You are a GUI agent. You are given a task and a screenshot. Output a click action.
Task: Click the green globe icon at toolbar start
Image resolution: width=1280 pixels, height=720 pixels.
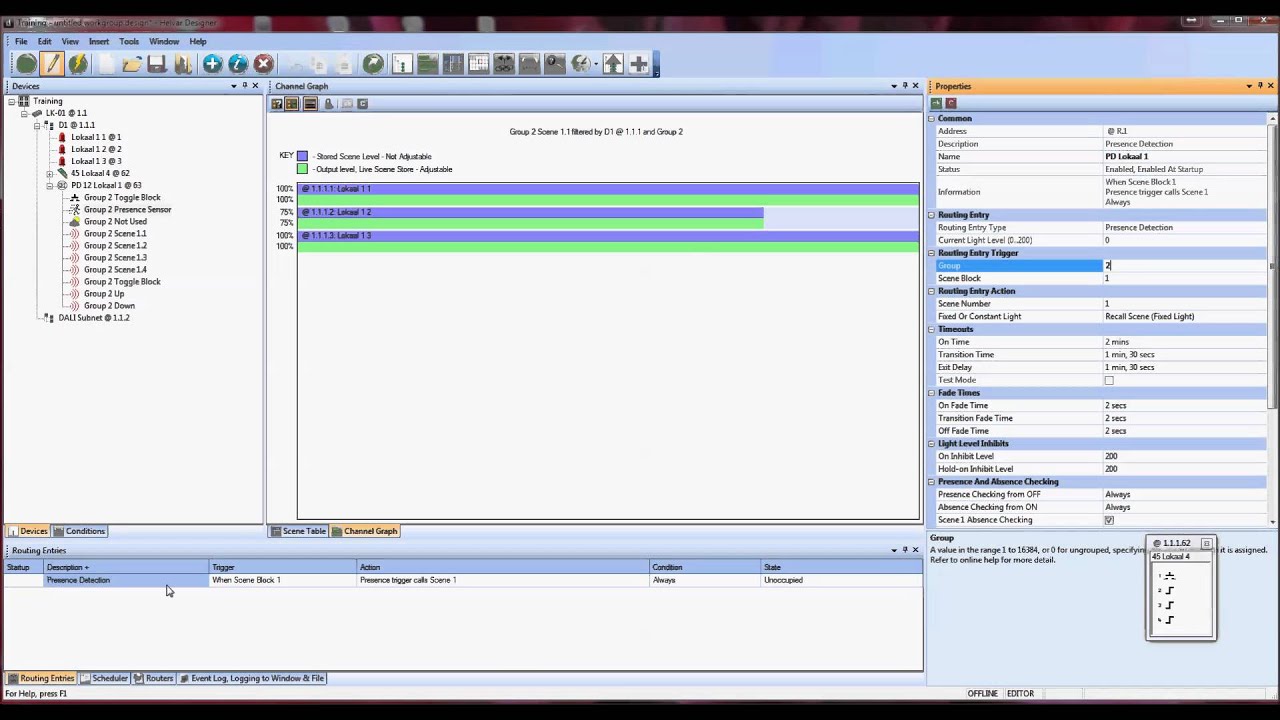26,64
